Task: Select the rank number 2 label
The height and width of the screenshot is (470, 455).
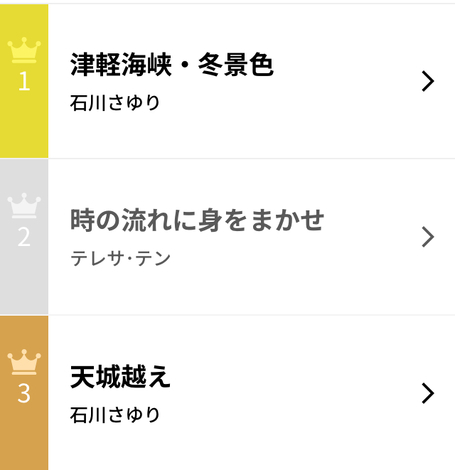Action: tap(24, 237)
